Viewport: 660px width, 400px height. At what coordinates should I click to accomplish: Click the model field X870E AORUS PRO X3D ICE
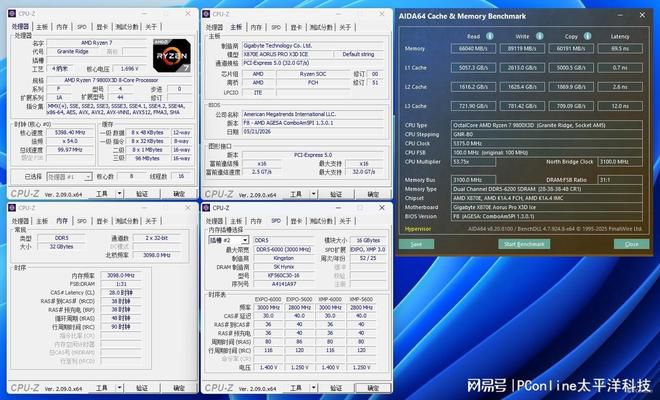pyautogui.click(x=287, y=54)
